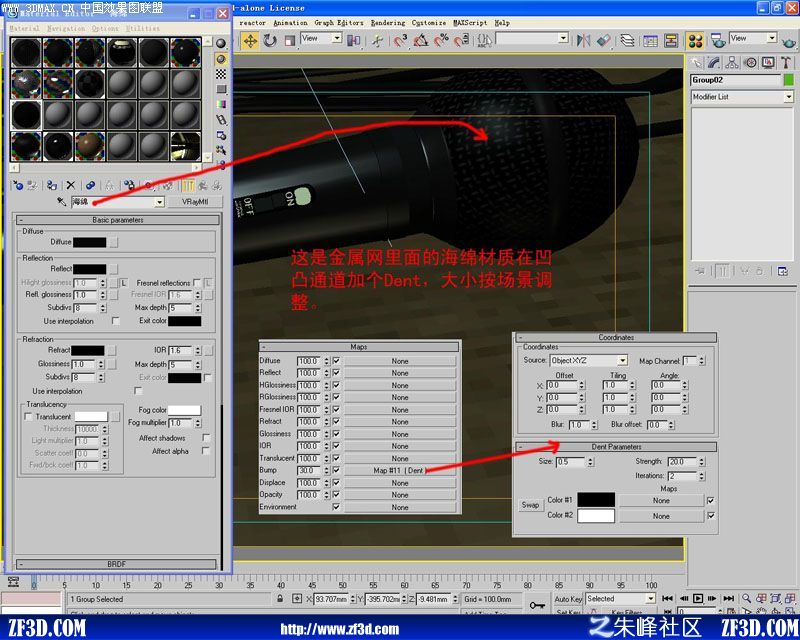Click the Dent Size value field

570,462
